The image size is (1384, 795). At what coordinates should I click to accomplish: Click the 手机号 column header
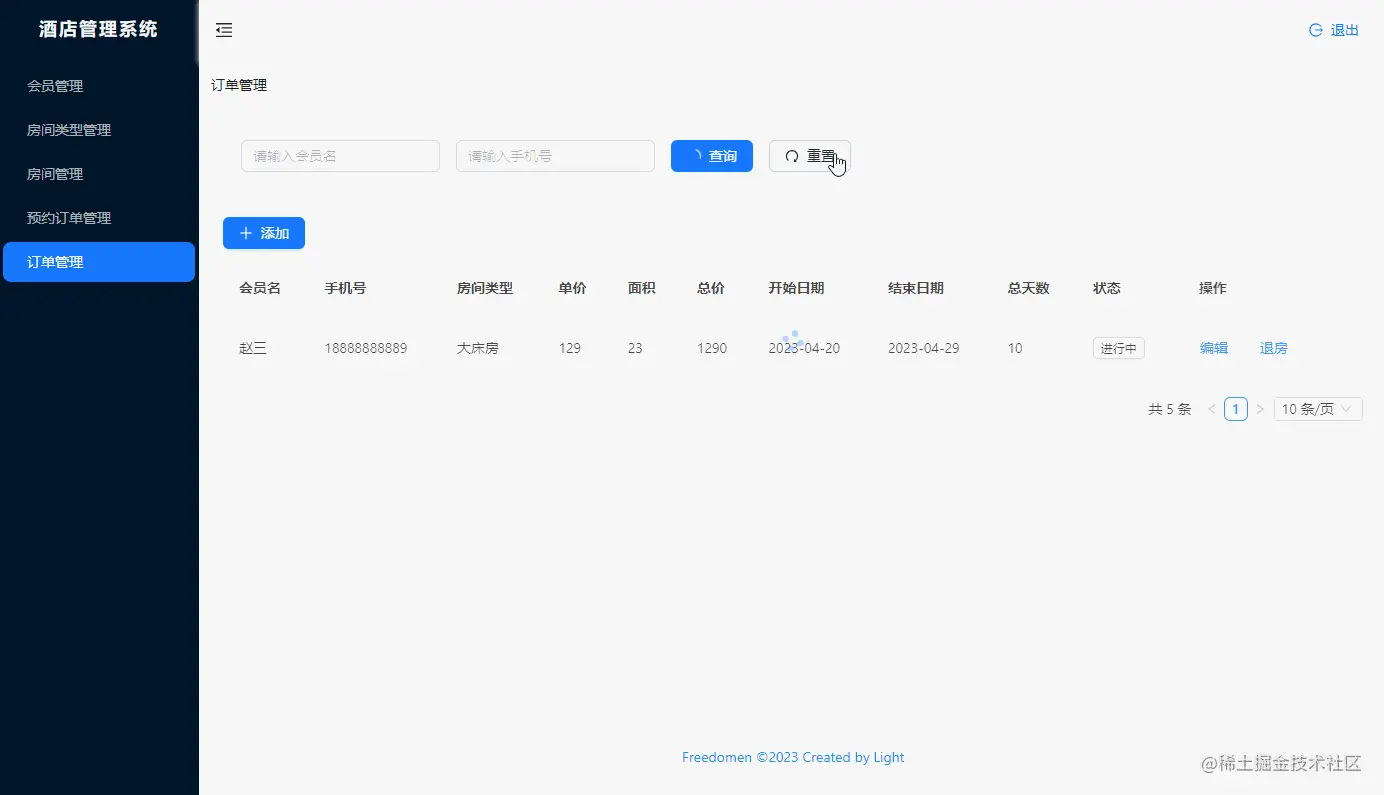click(x=345, y=288)
